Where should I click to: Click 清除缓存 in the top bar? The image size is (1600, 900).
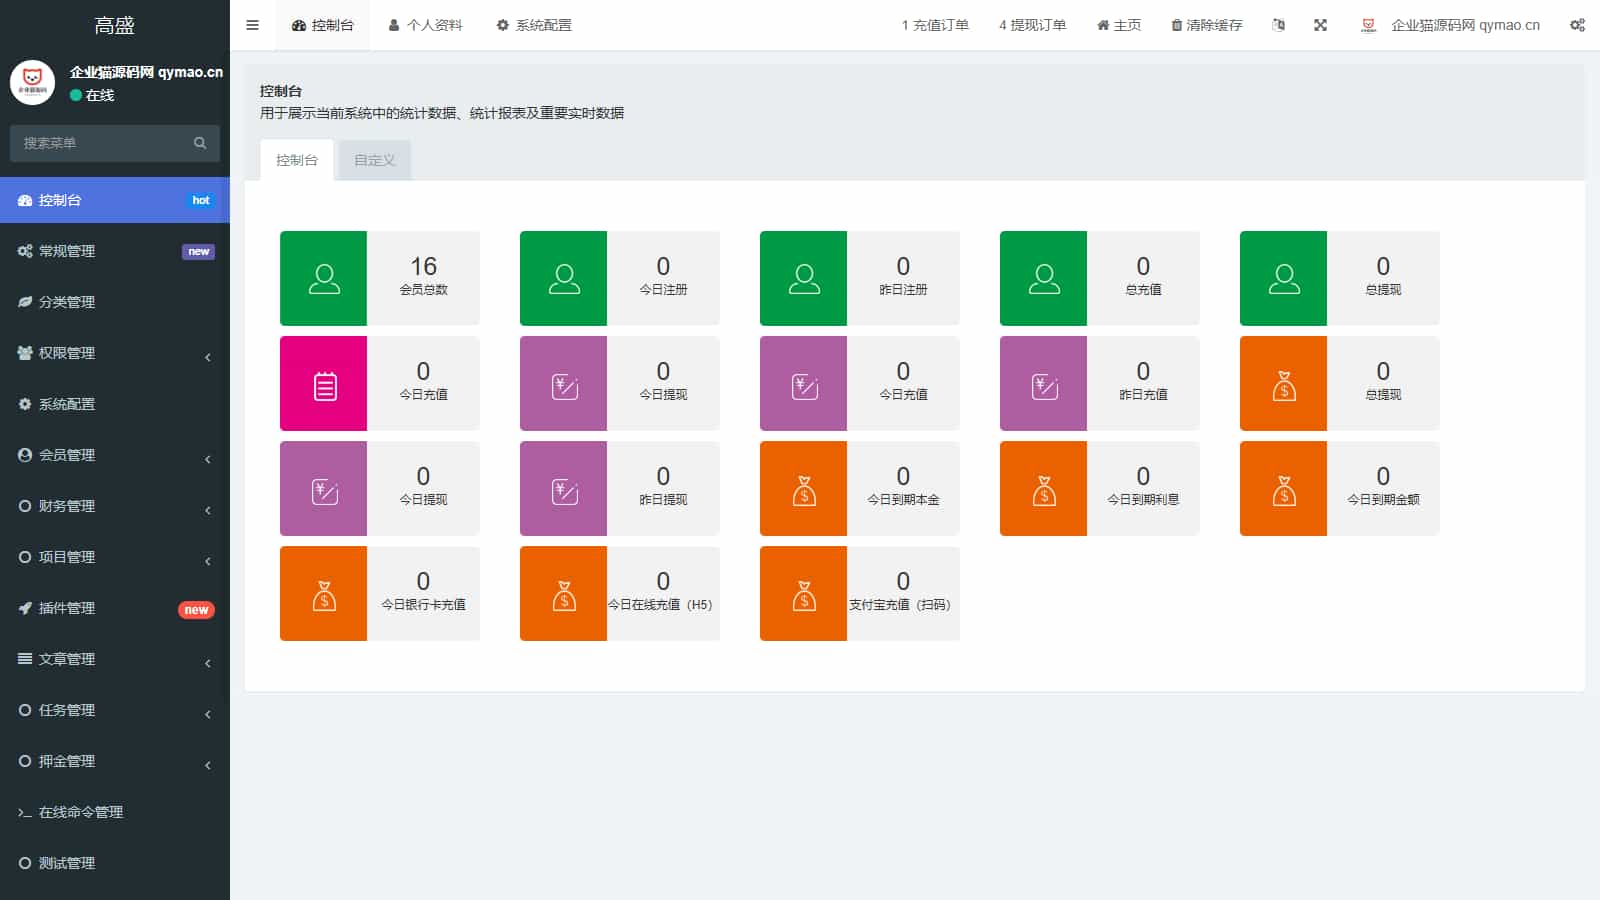(x=1206, y=25)
